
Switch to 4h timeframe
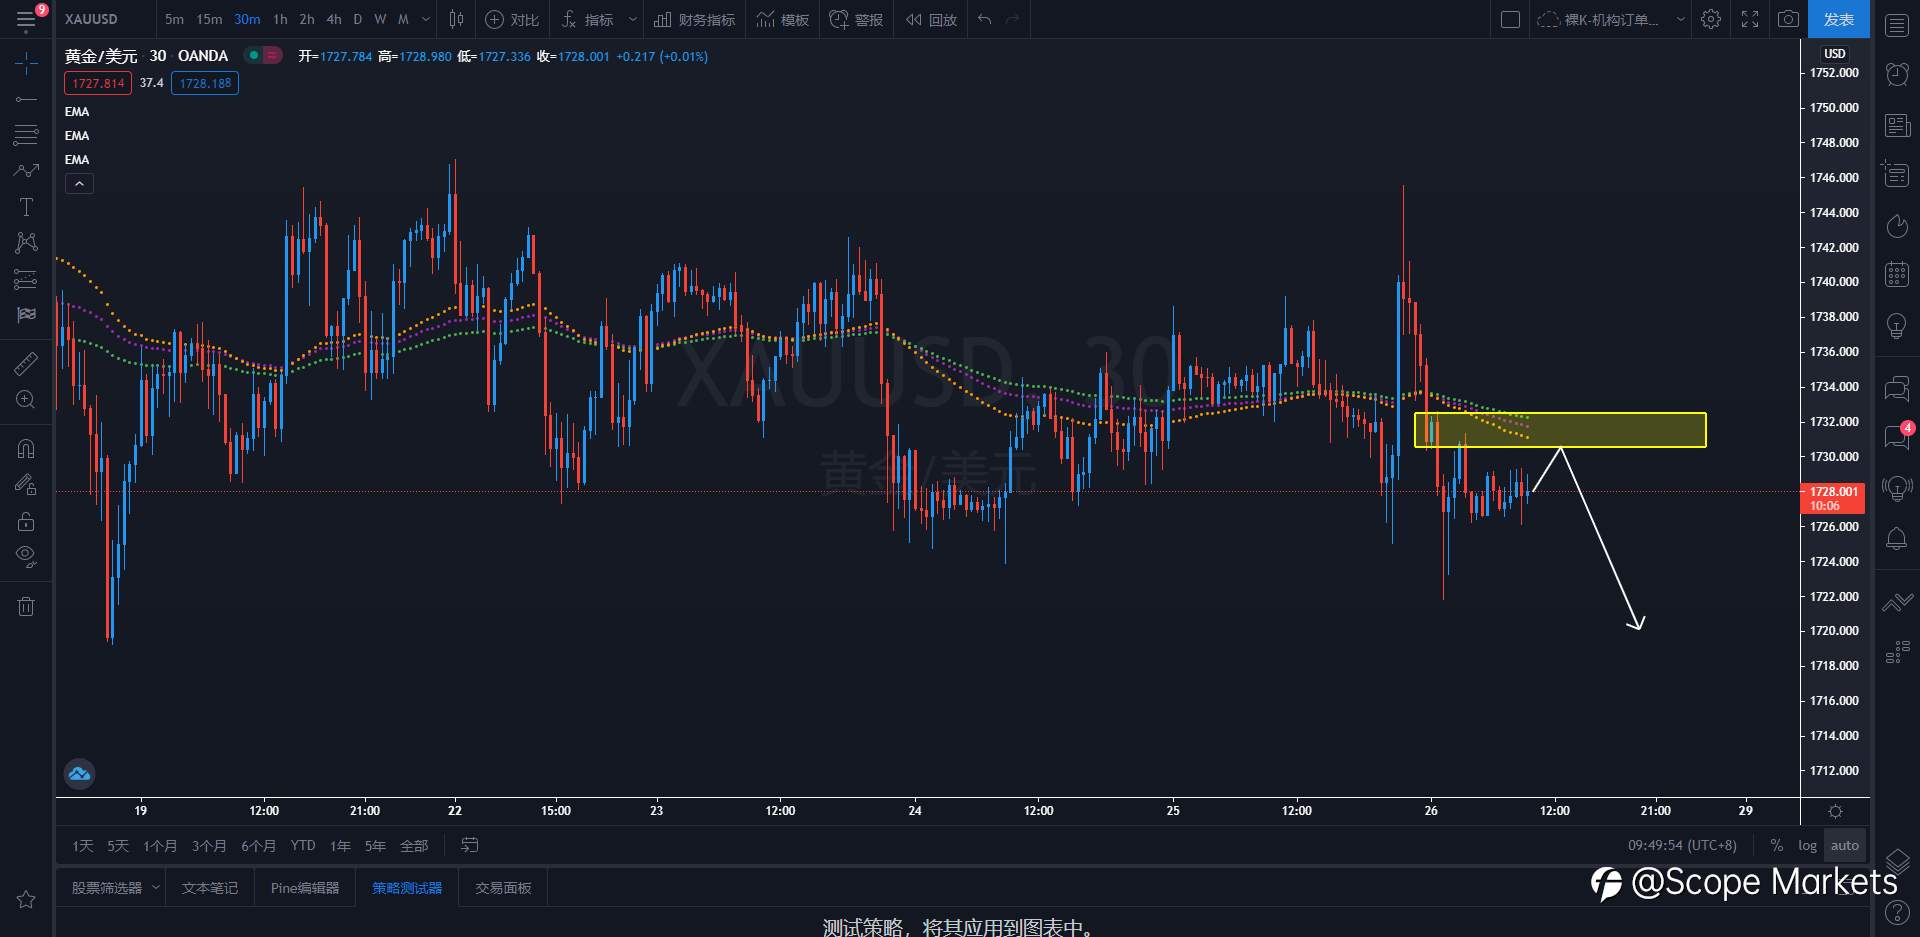coord(334,19)
